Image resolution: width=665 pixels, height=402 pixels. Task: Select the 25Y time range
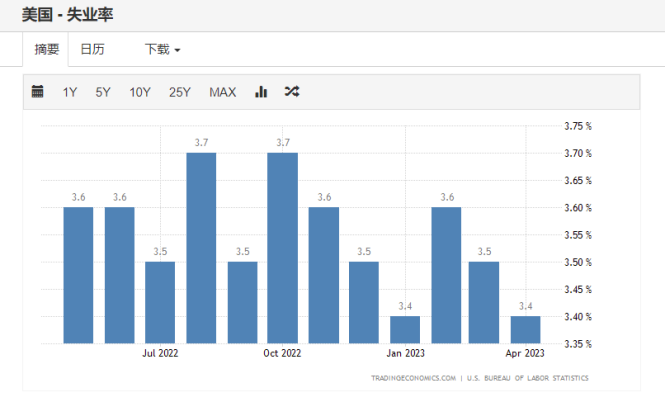(x=180, y=92)
